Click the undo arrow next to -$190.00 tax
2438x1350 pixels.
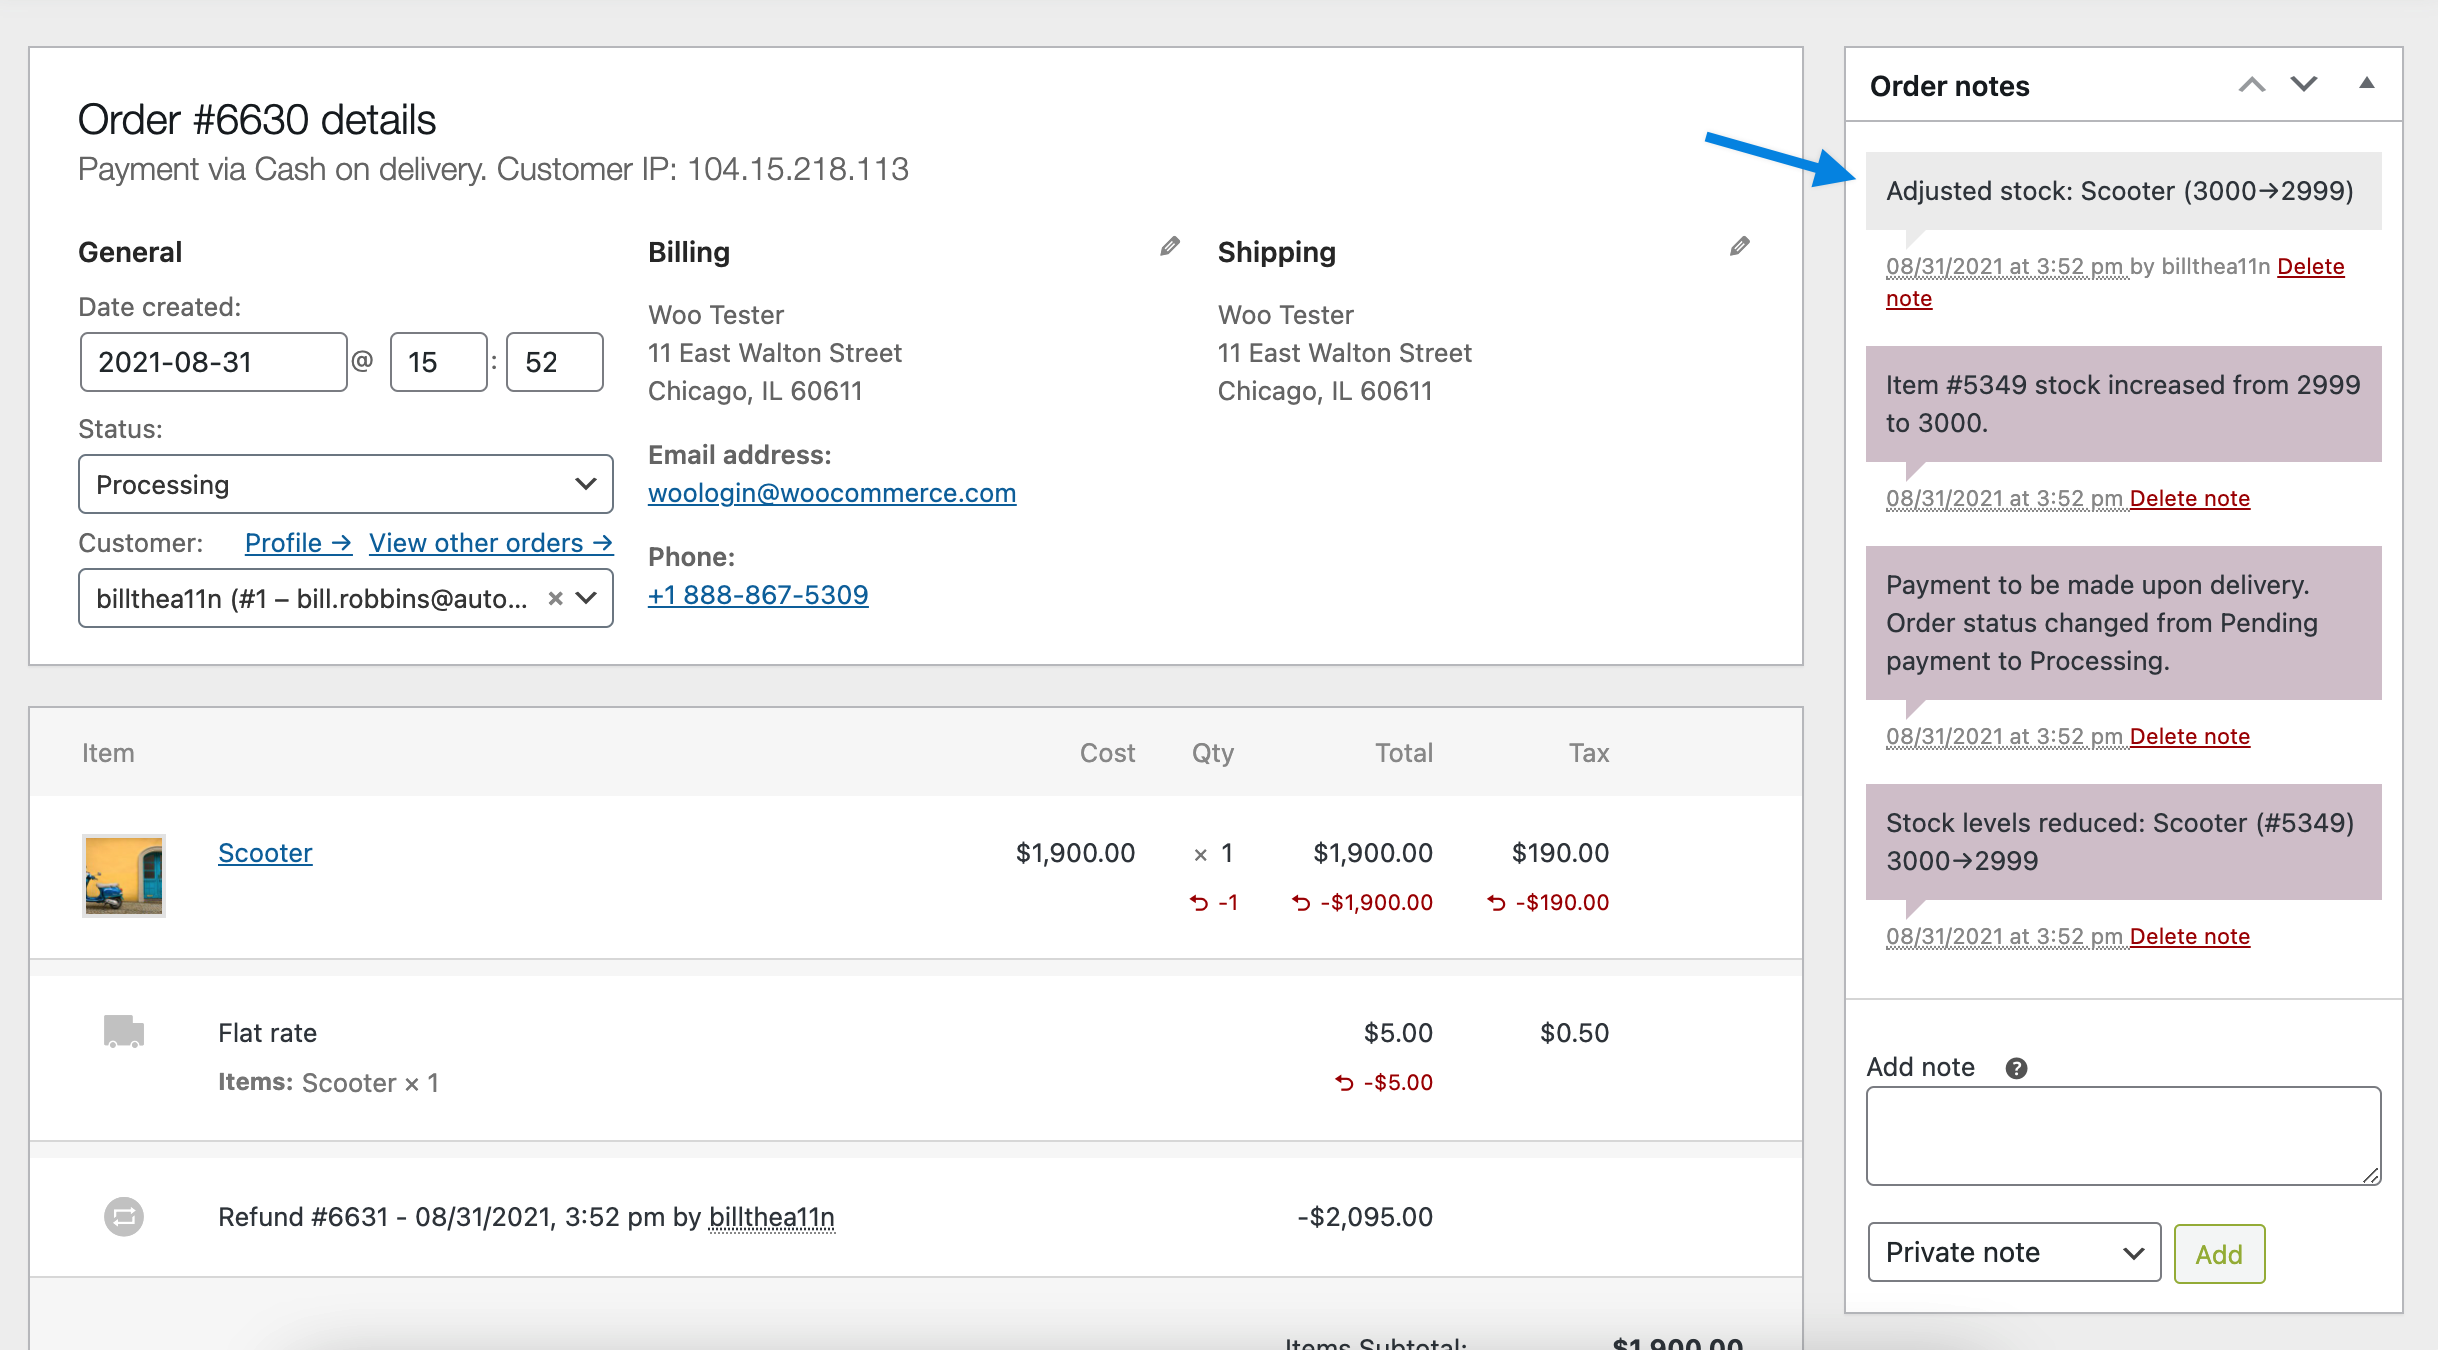(1495, 902)
